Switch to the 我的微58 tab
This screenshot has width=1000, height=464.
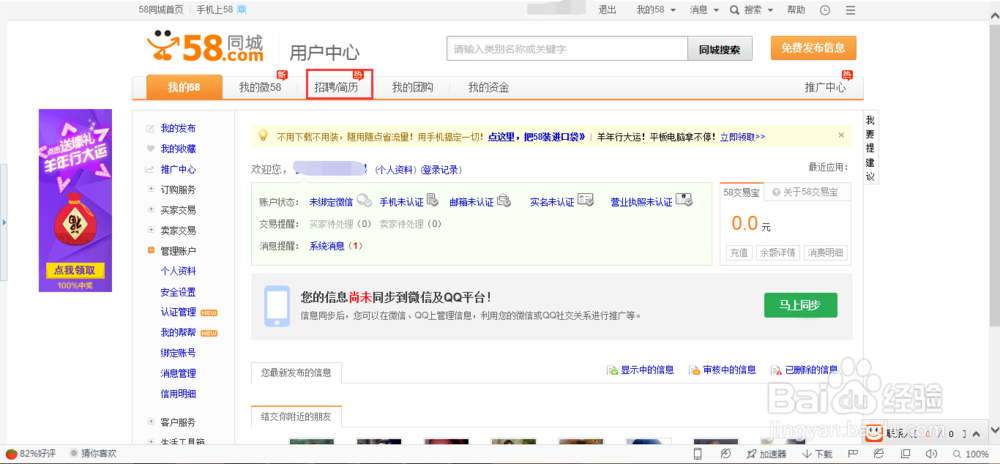tap(260, 87)
